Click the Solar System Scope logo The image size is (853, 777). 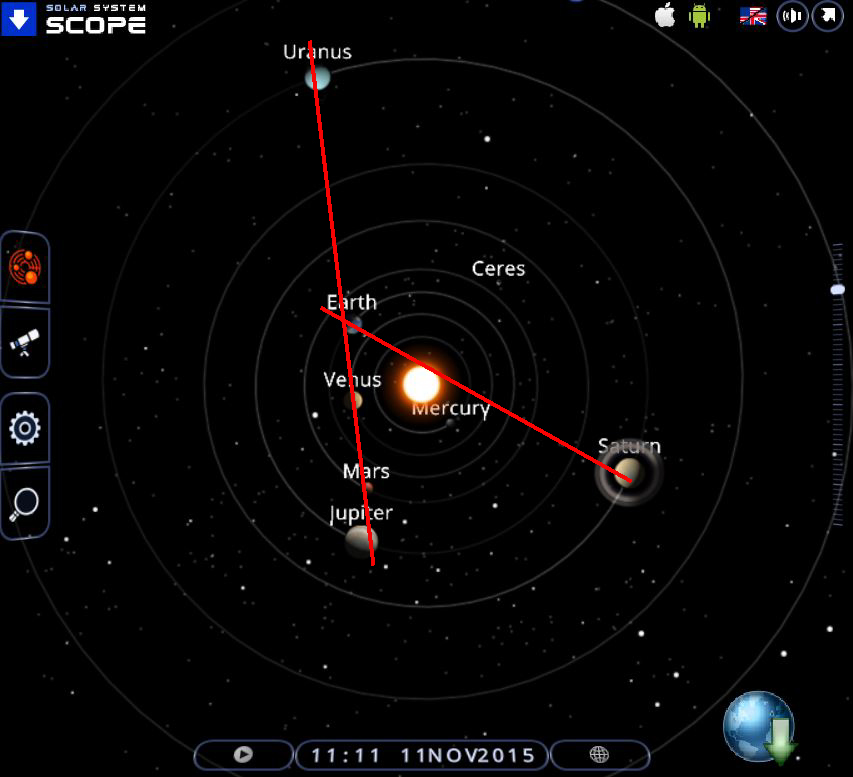74,19
